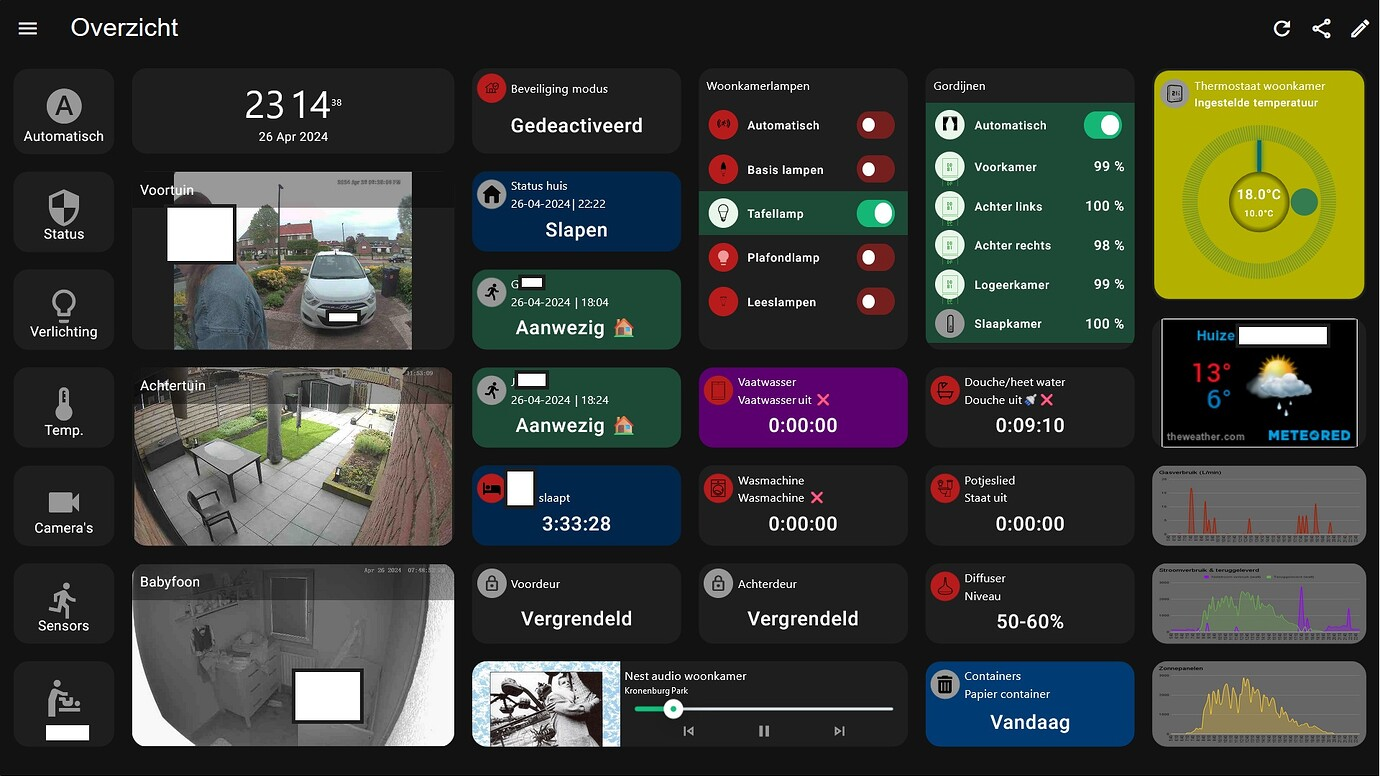1380x776 pixels.
Task: Open the Camera's sidebar tile
Action: point(64,505)
